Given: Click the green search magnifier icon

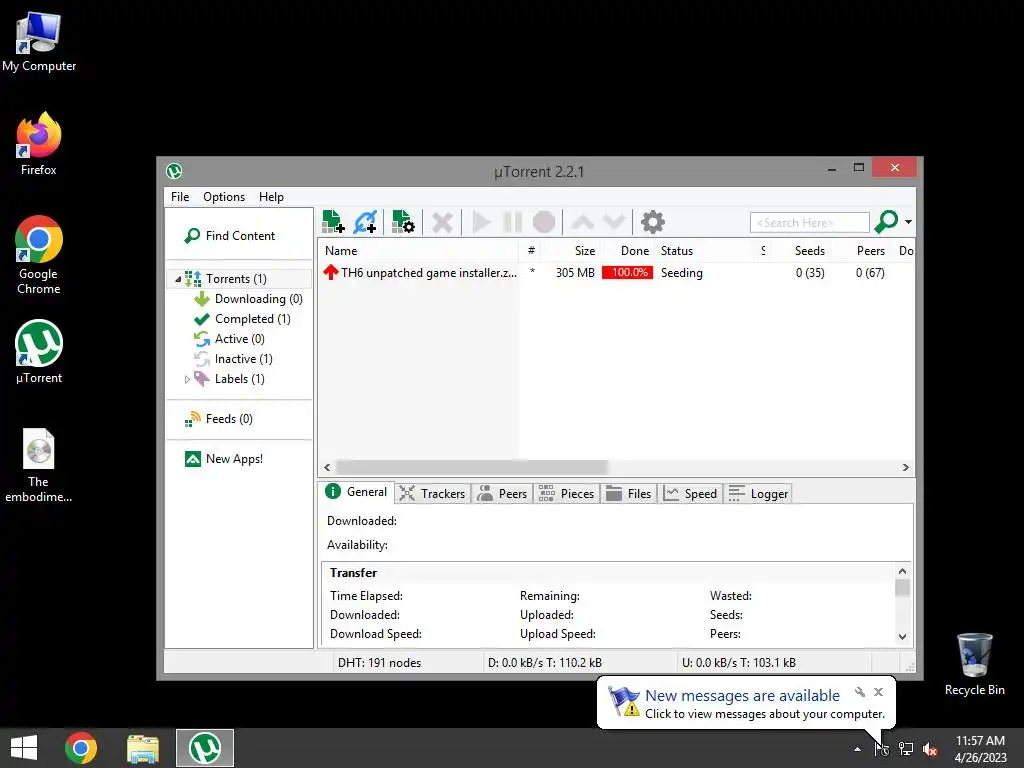Looking at the screenshot, I should (886, 222).
